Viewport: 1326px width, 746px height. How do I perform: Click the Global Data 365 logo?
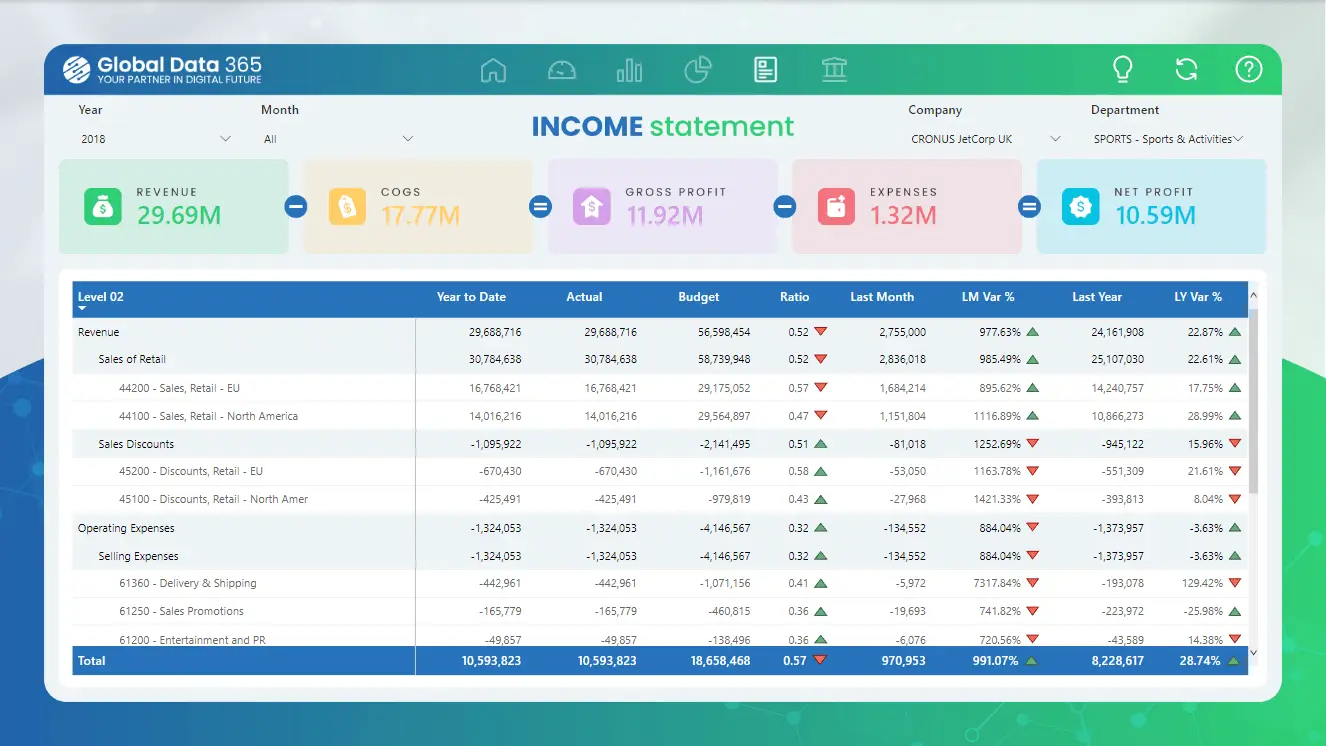pos(162,69)
